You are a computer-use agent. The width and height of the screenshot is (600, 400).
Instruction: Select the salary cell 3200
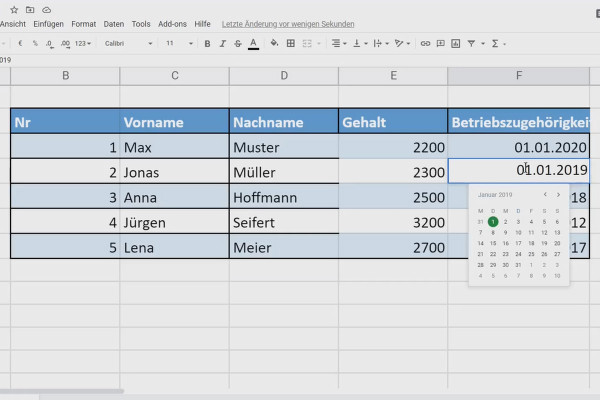tap(393, 222)
